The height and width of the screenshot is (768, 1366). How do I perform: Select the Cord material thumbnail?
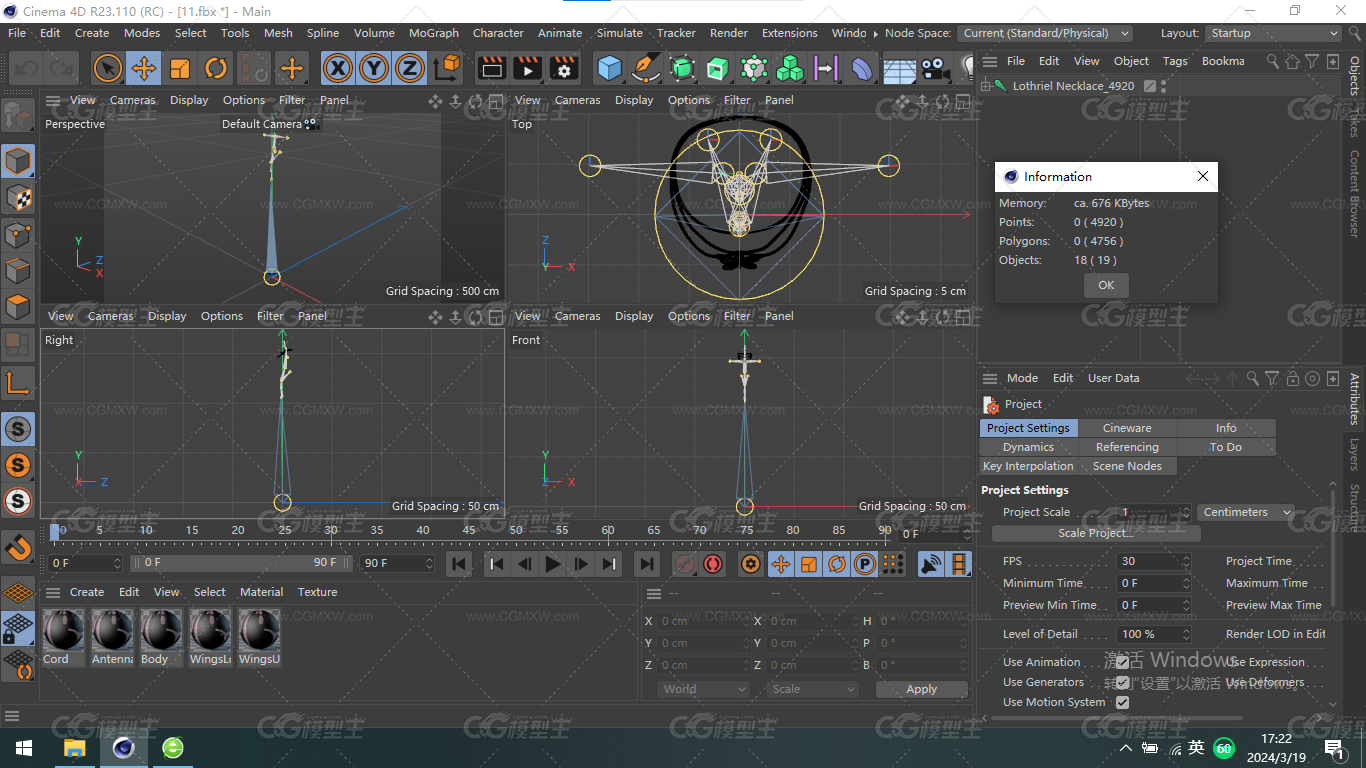[63, 631]
